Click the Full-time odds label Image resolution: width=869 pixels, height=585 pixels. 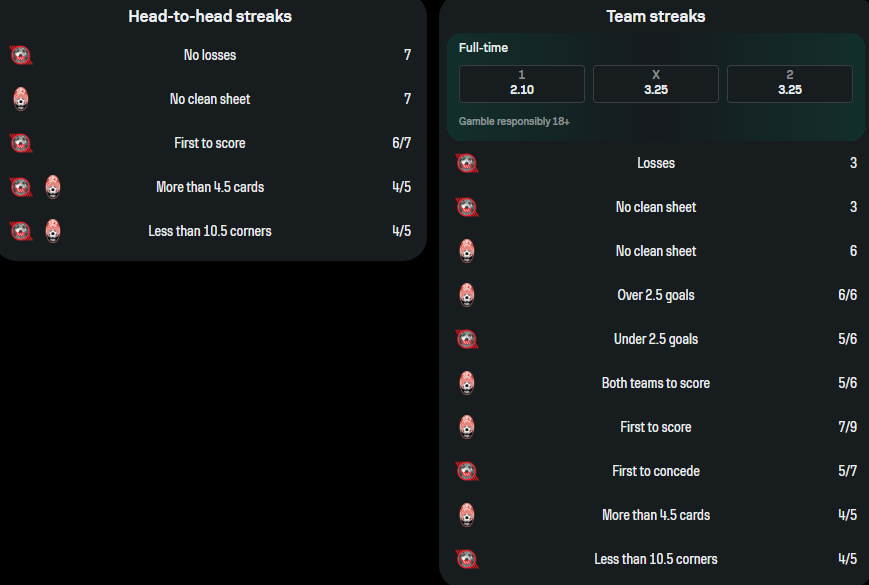(x=483, y=48)
